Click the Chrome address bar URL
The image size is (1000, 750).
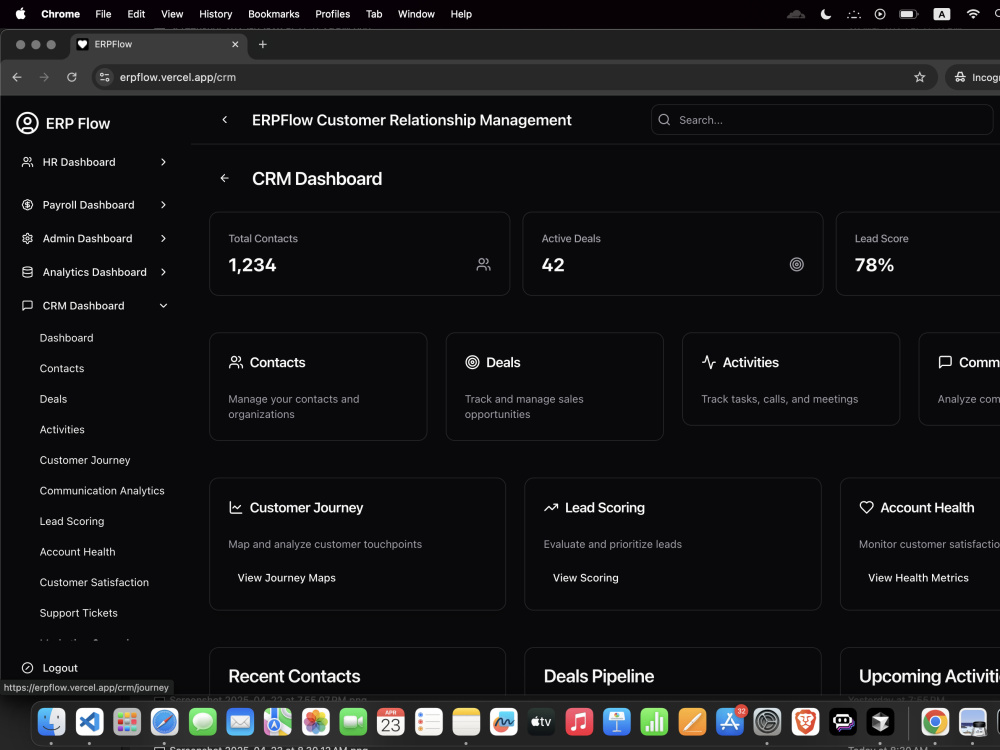[178, 77]
